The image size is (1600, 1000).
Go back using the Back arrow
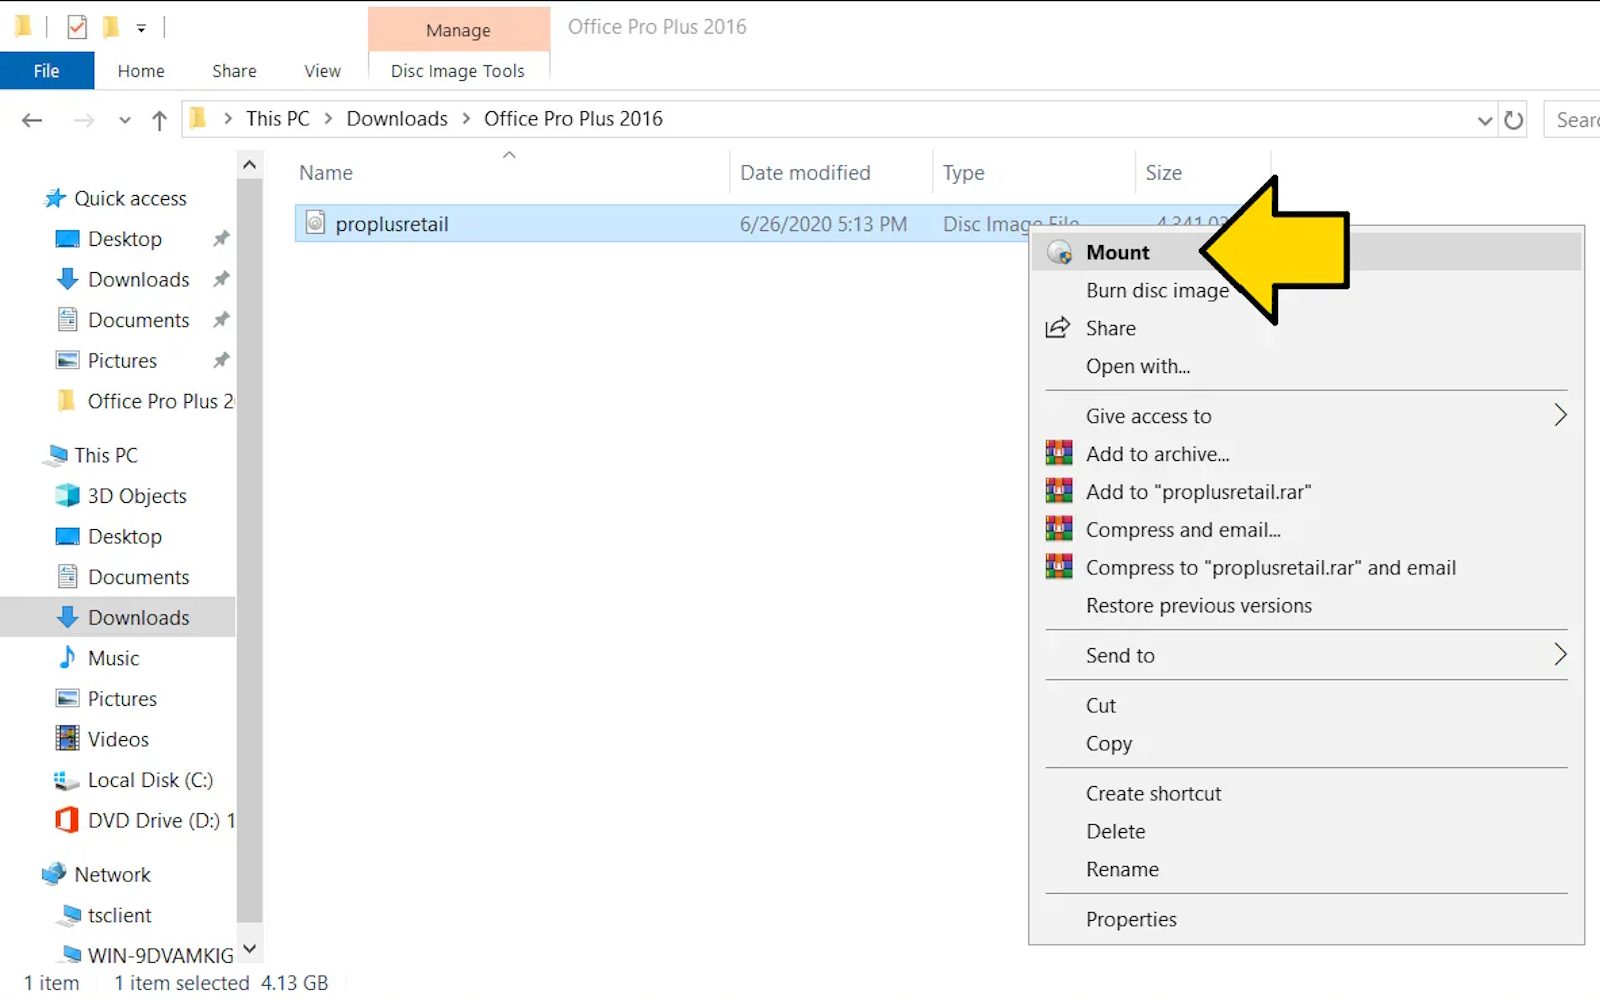[32, 120]
